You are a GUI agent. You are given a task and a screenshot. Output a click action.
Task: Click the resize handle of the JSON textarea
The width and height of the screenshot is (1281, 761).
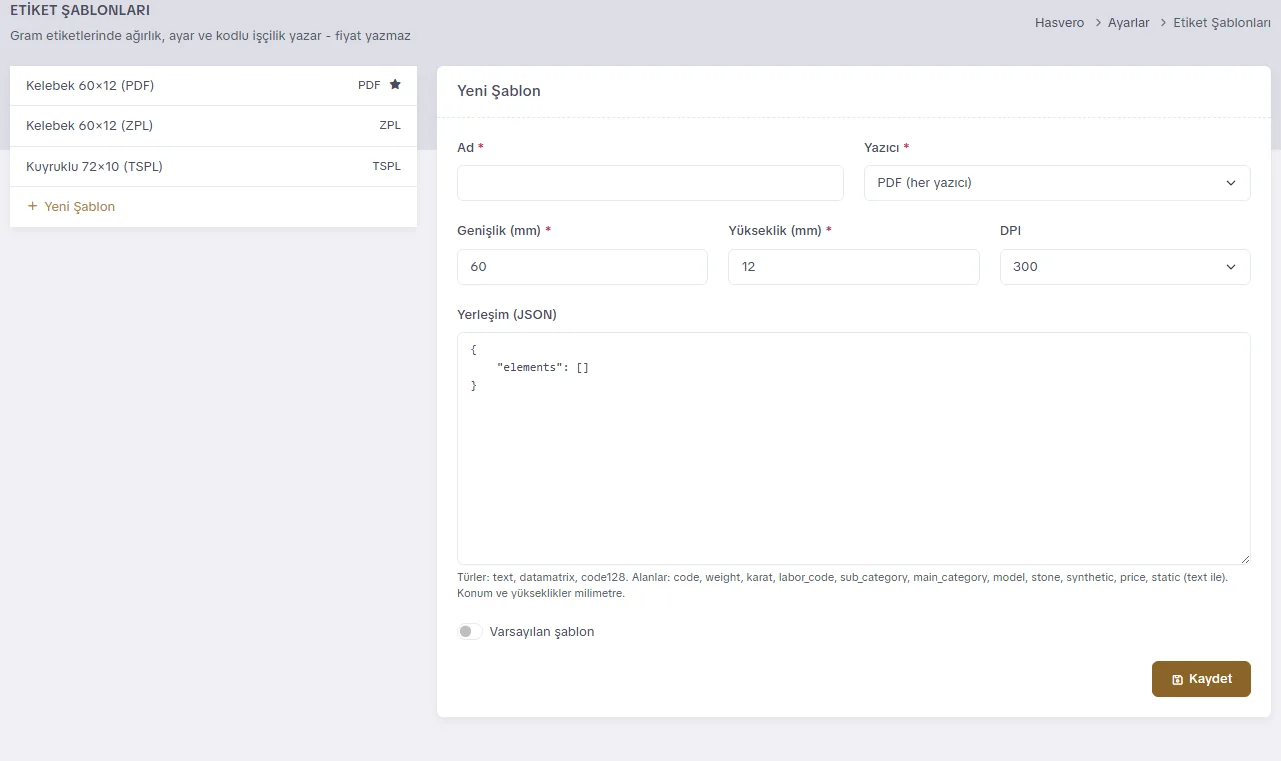pos(1245,559)
